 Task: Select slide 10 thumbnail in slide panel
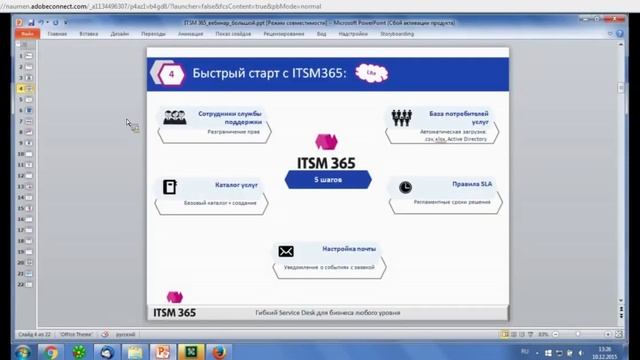[x=29, y=154]
